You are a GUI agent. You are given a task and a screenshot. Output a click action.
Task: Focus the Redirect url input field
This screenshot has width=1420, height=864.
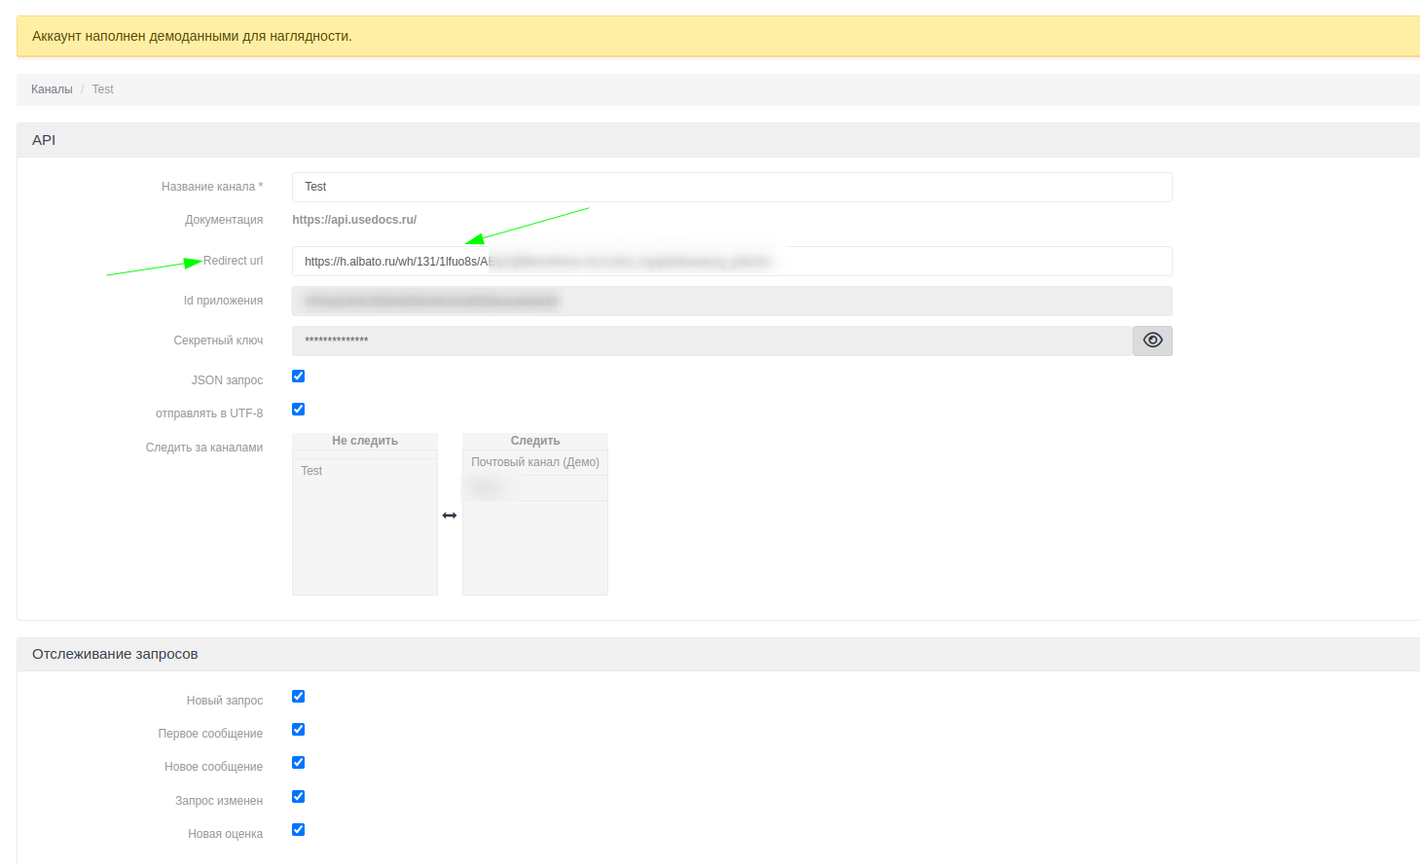(731, 261)
